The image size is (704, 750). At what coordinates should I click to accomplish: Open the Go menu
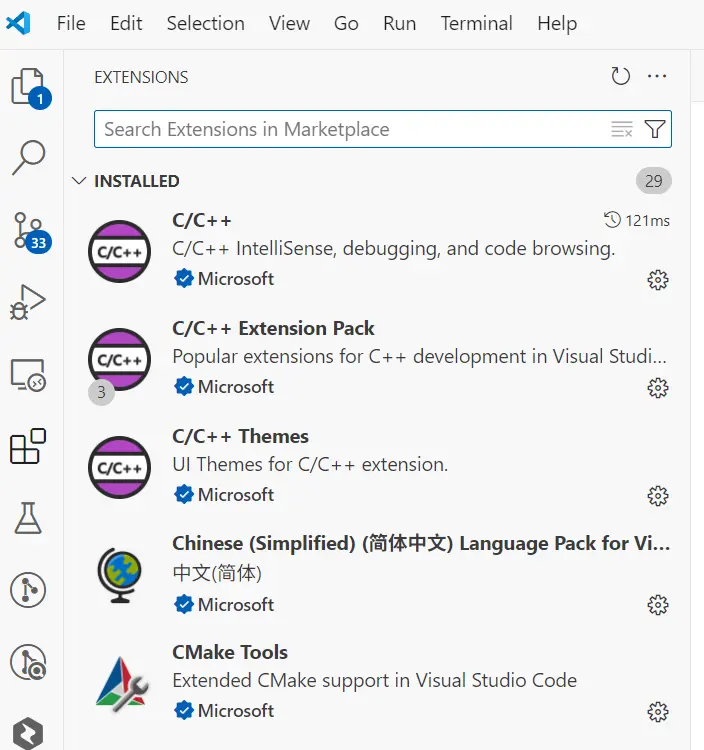tap(346, 23)
